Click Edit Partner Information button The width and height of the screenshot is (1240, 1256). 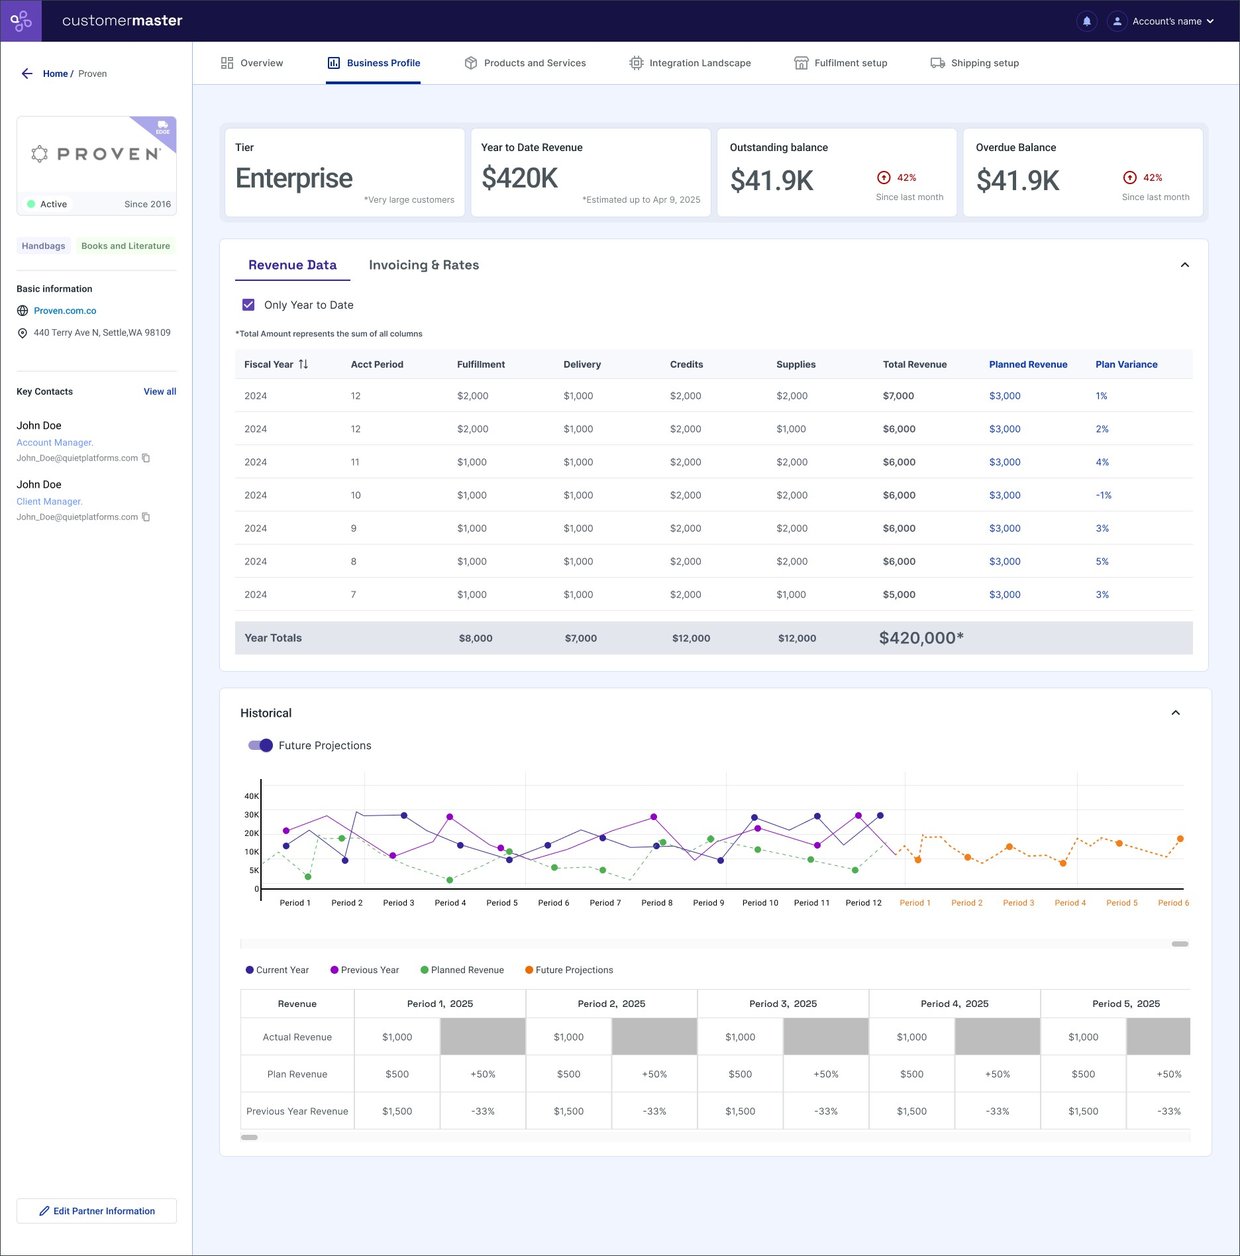(96, 1211)
